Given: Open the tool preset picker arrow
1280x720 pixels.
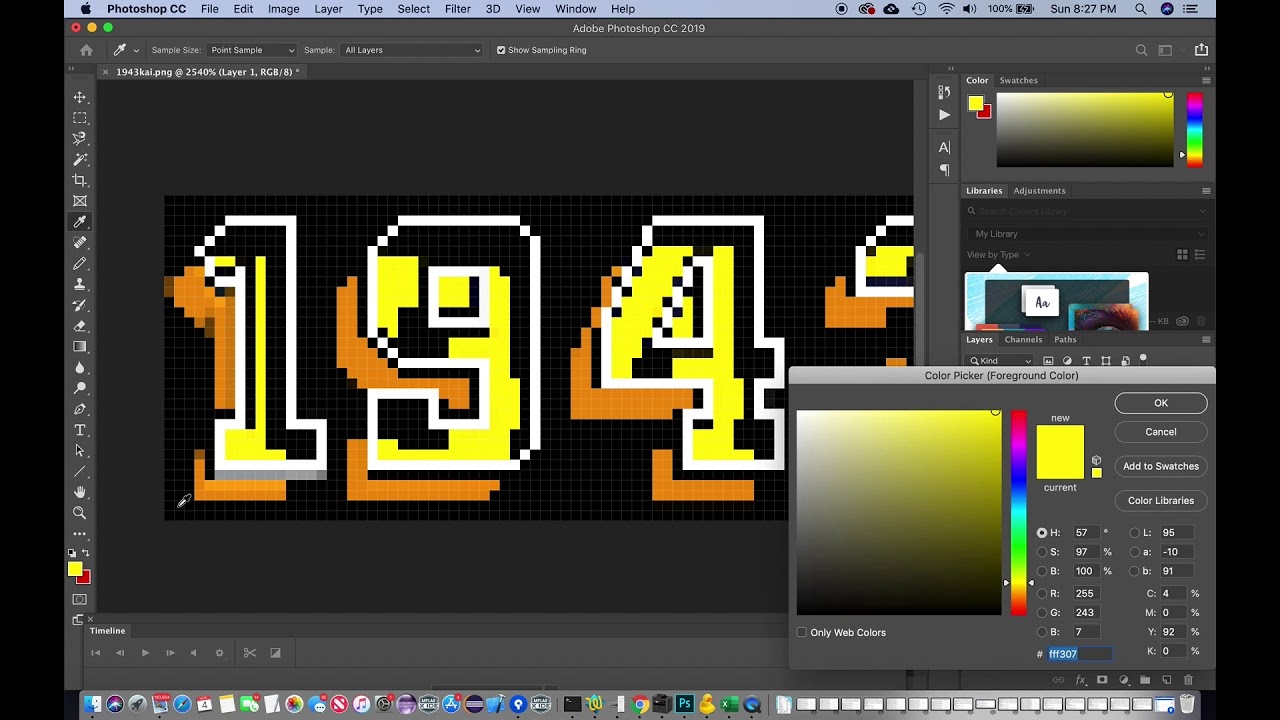Looking at the screenshot, I should (136, 50).
